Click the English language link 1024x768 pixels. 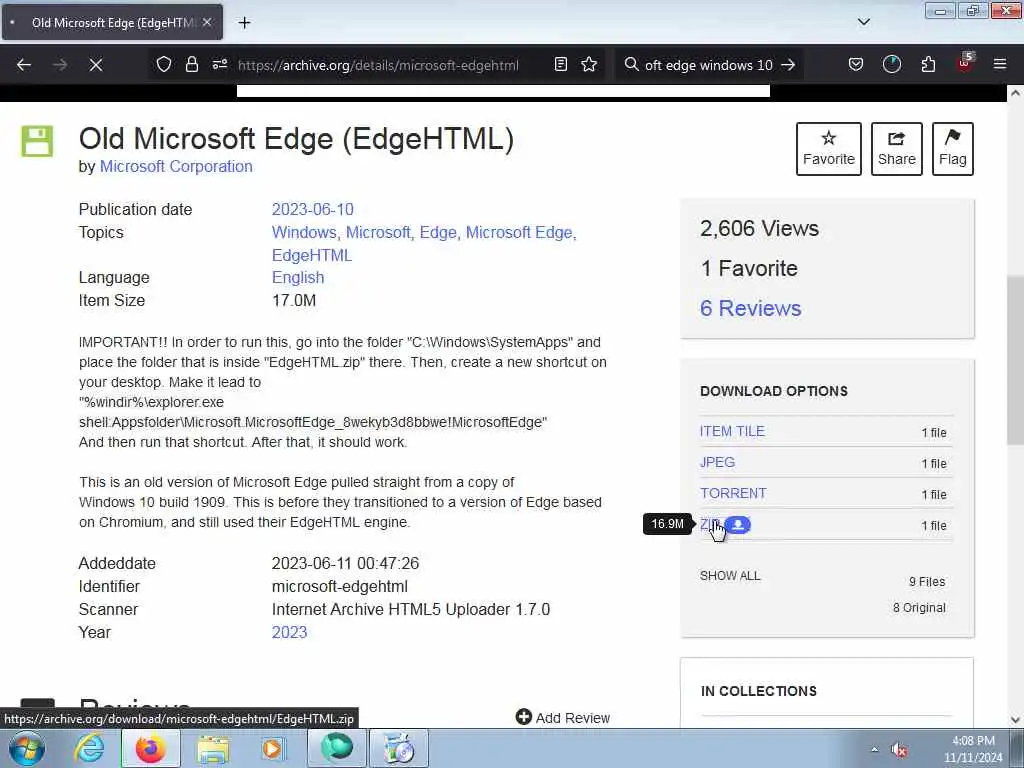click(x=298, y=277)
